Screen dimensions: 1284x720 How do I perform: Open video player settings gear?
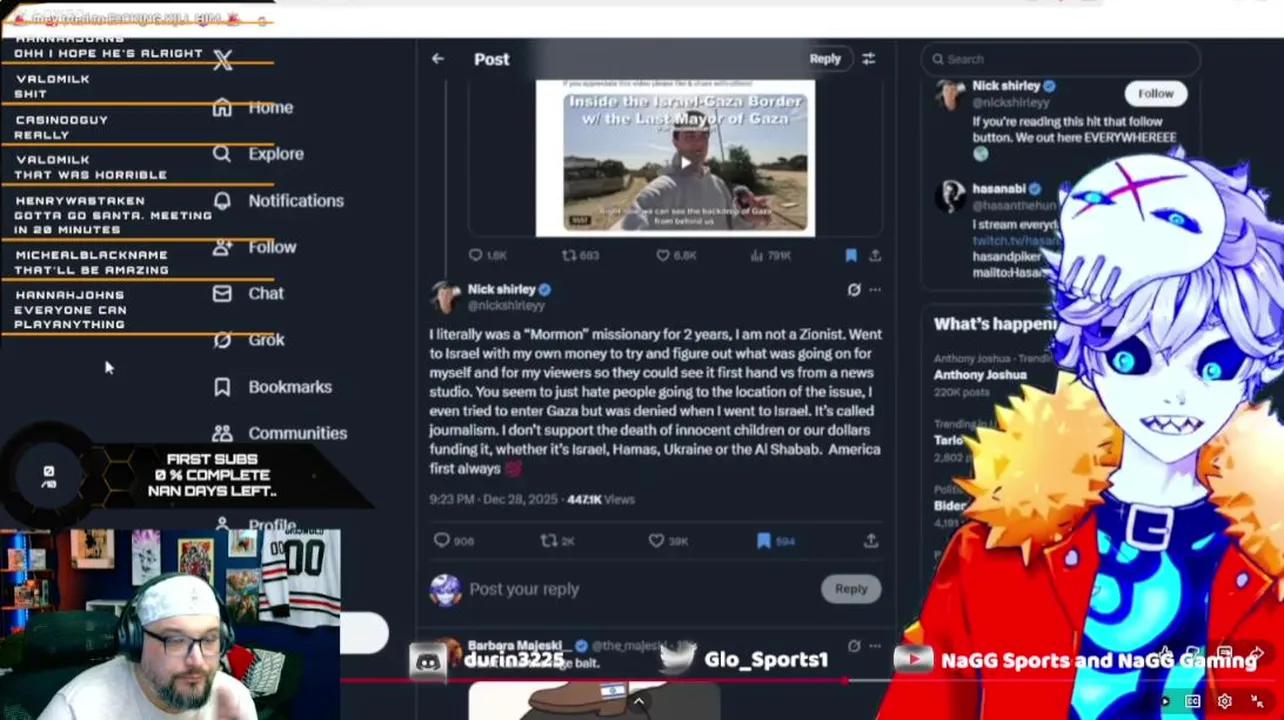click(1224, 702)
